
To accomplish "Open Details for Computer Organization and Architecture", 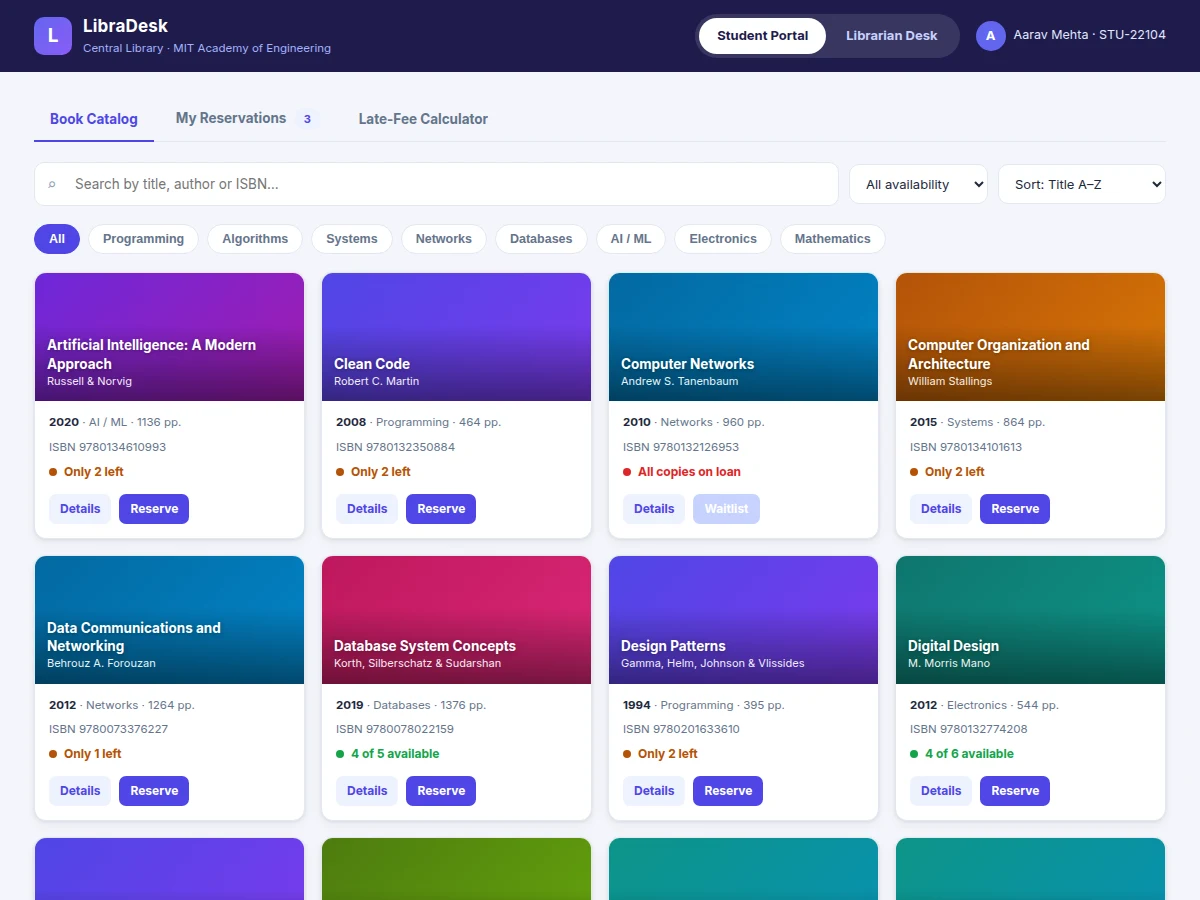I will 941,509.
